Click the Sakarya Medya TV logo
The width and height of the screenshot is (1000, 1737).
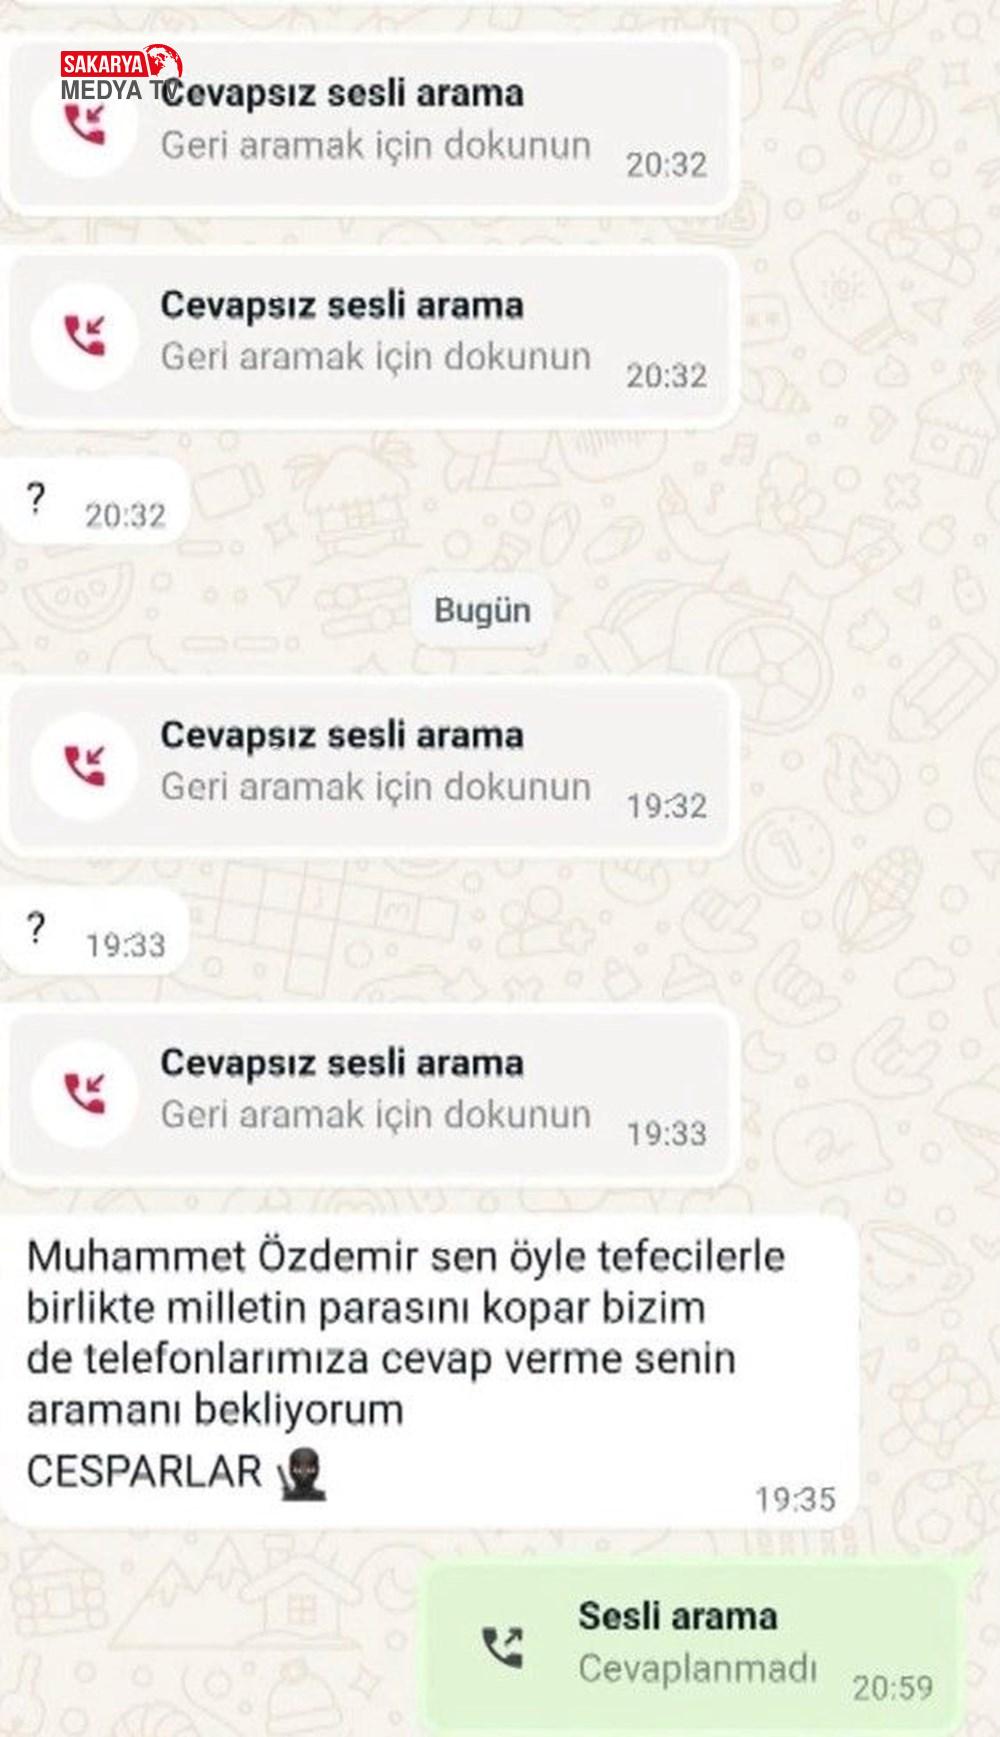[x=118, y=76]
